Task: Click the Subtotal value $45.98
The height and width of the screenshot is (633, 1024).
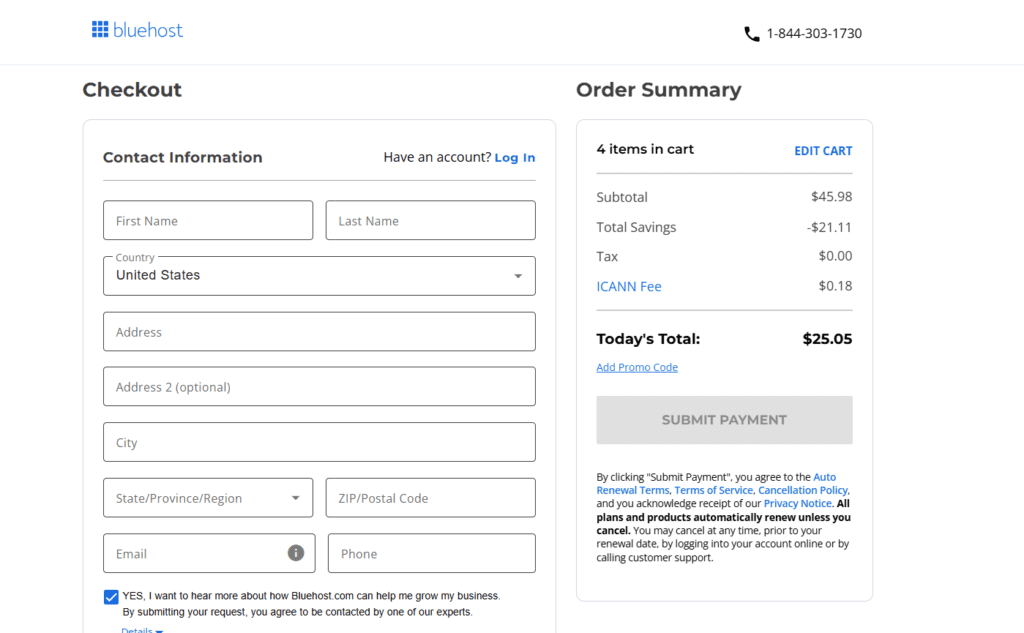Action: [831, 197]
